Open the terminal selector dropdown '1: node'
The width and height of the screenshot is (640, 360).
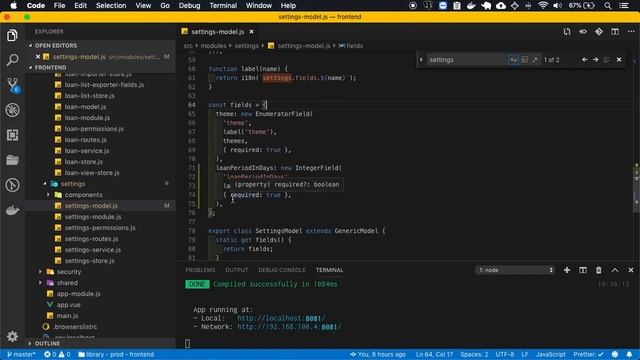[515, 270]
